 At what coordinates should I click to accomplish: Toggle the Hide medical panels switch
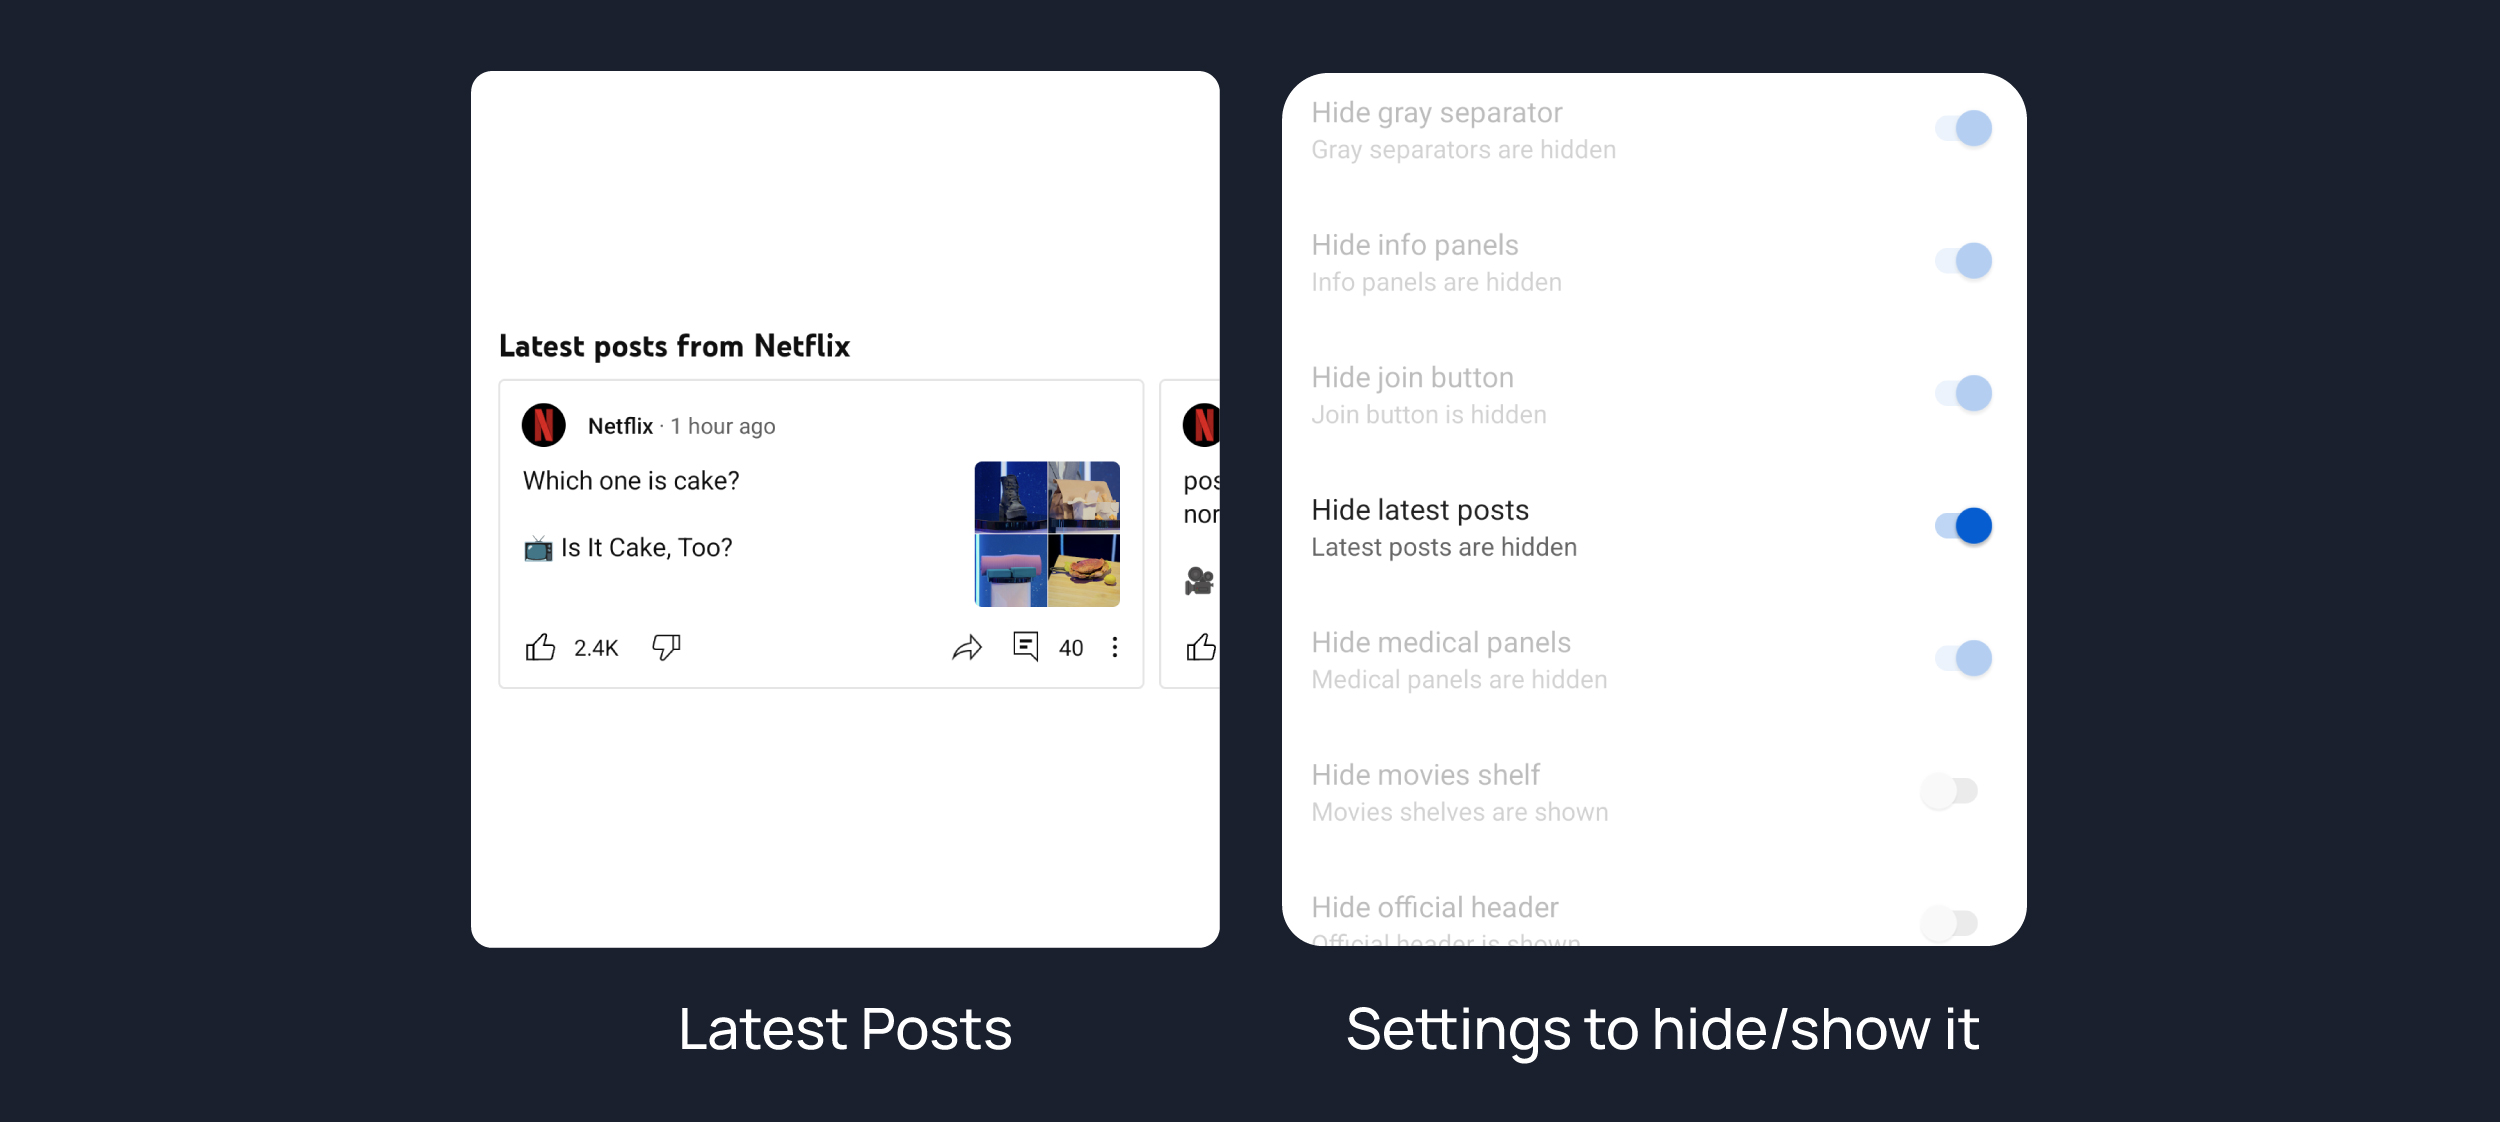tap(1963, 658)
